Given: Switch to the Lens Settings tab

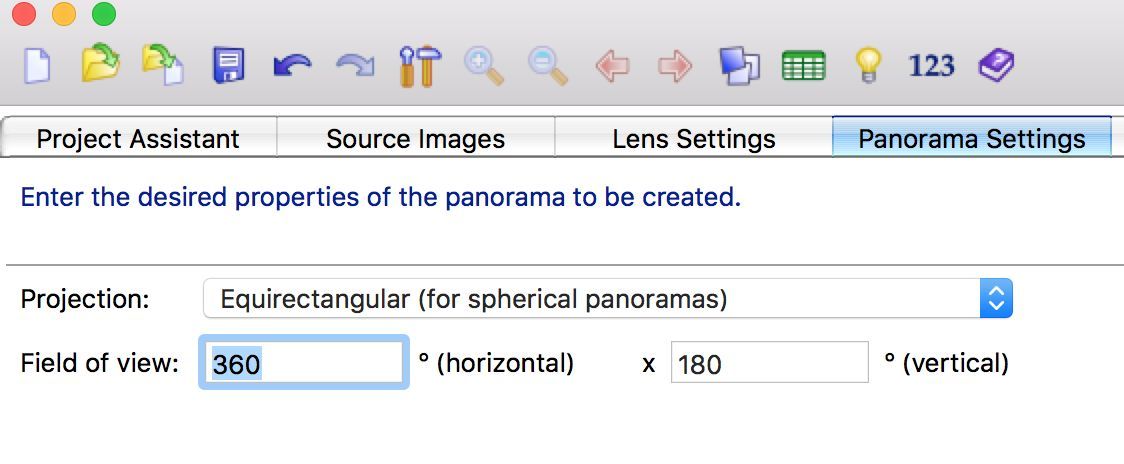Looking at the screenshot, I should [694, 138].
